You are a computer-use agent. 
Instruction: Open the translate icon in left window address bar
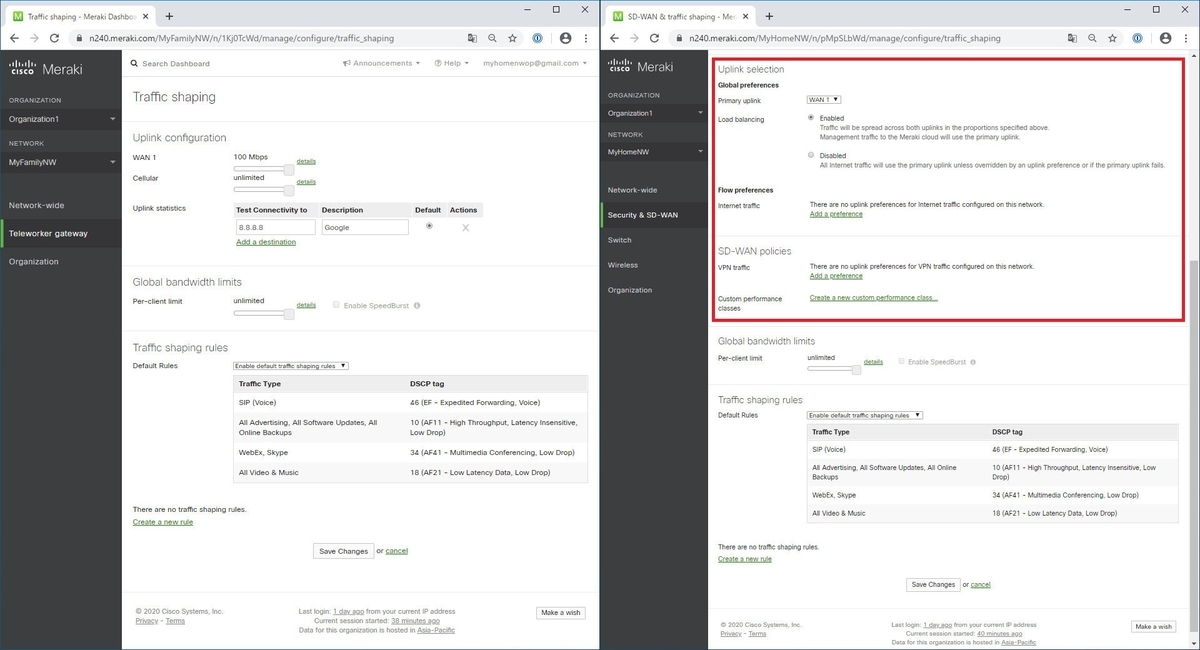(473, 38)
